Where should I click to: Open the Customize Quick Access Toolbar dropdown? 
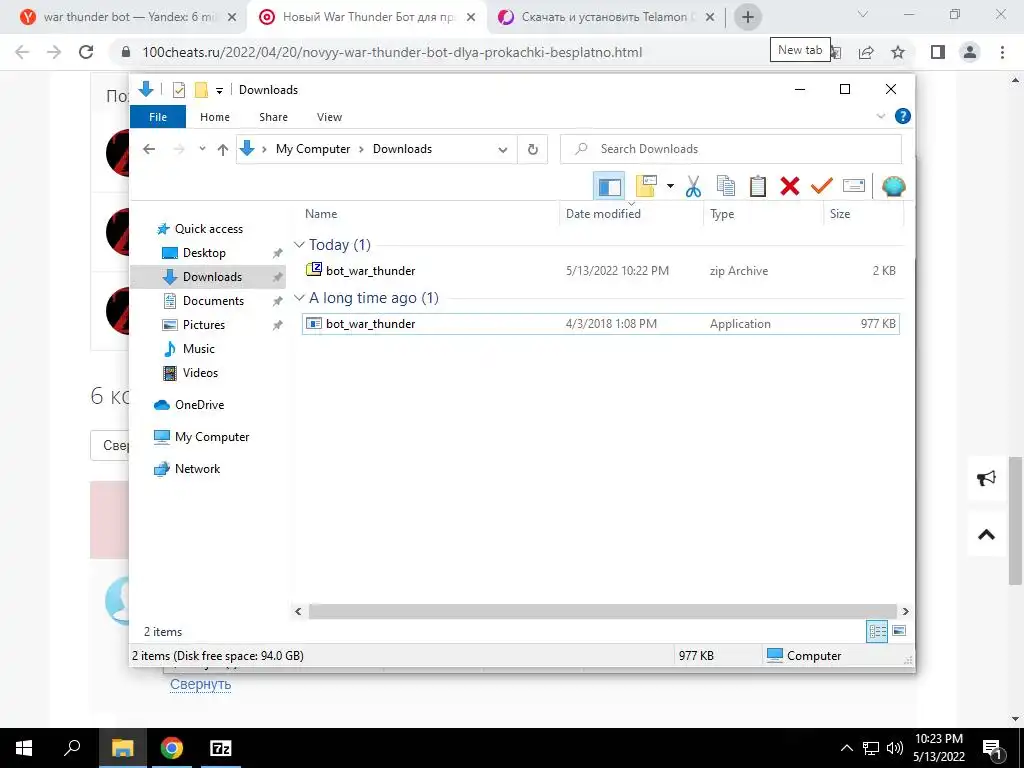click(219, 90)
